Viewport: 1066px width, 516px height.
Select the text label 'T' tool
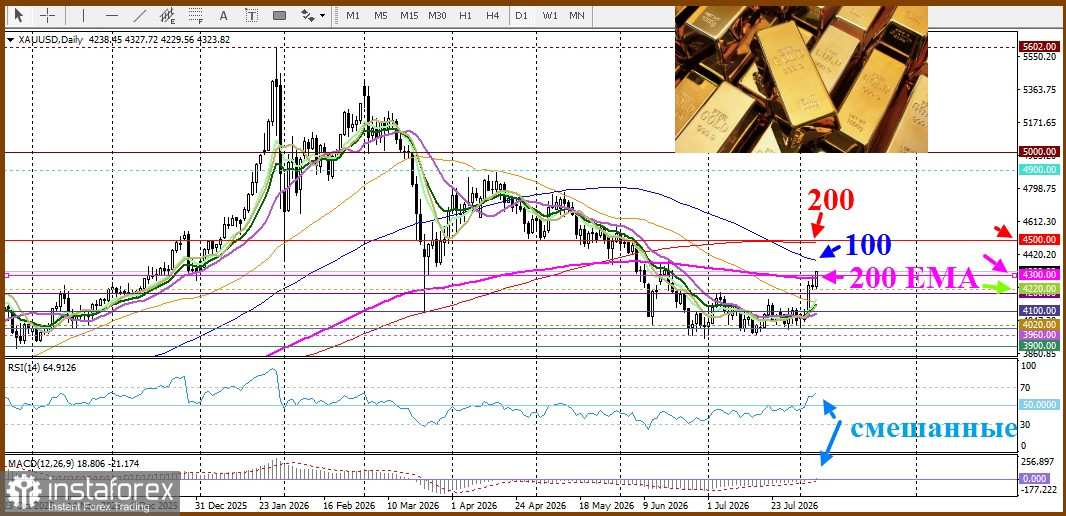point(252,15)
